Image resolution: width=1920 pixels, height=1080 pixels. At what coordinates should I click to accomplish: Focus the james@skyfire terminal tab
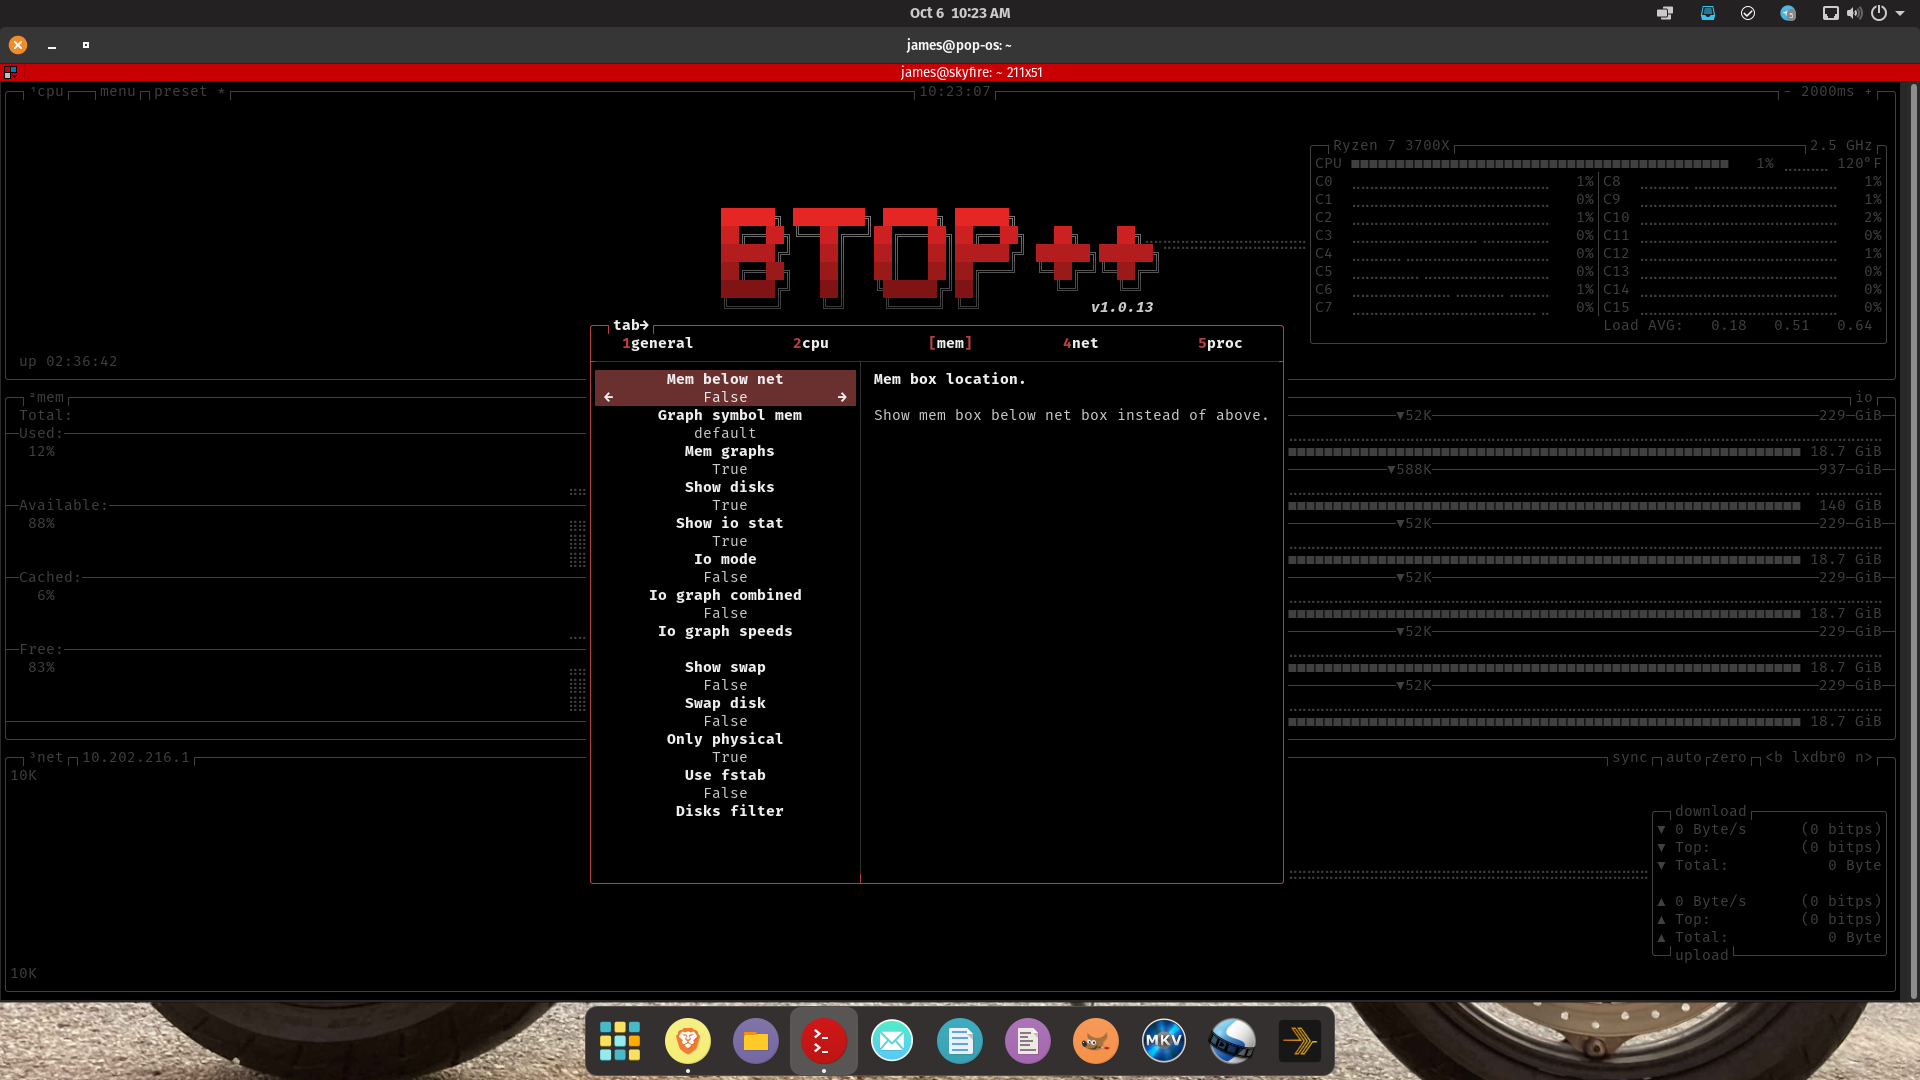[x=970, y=72]
